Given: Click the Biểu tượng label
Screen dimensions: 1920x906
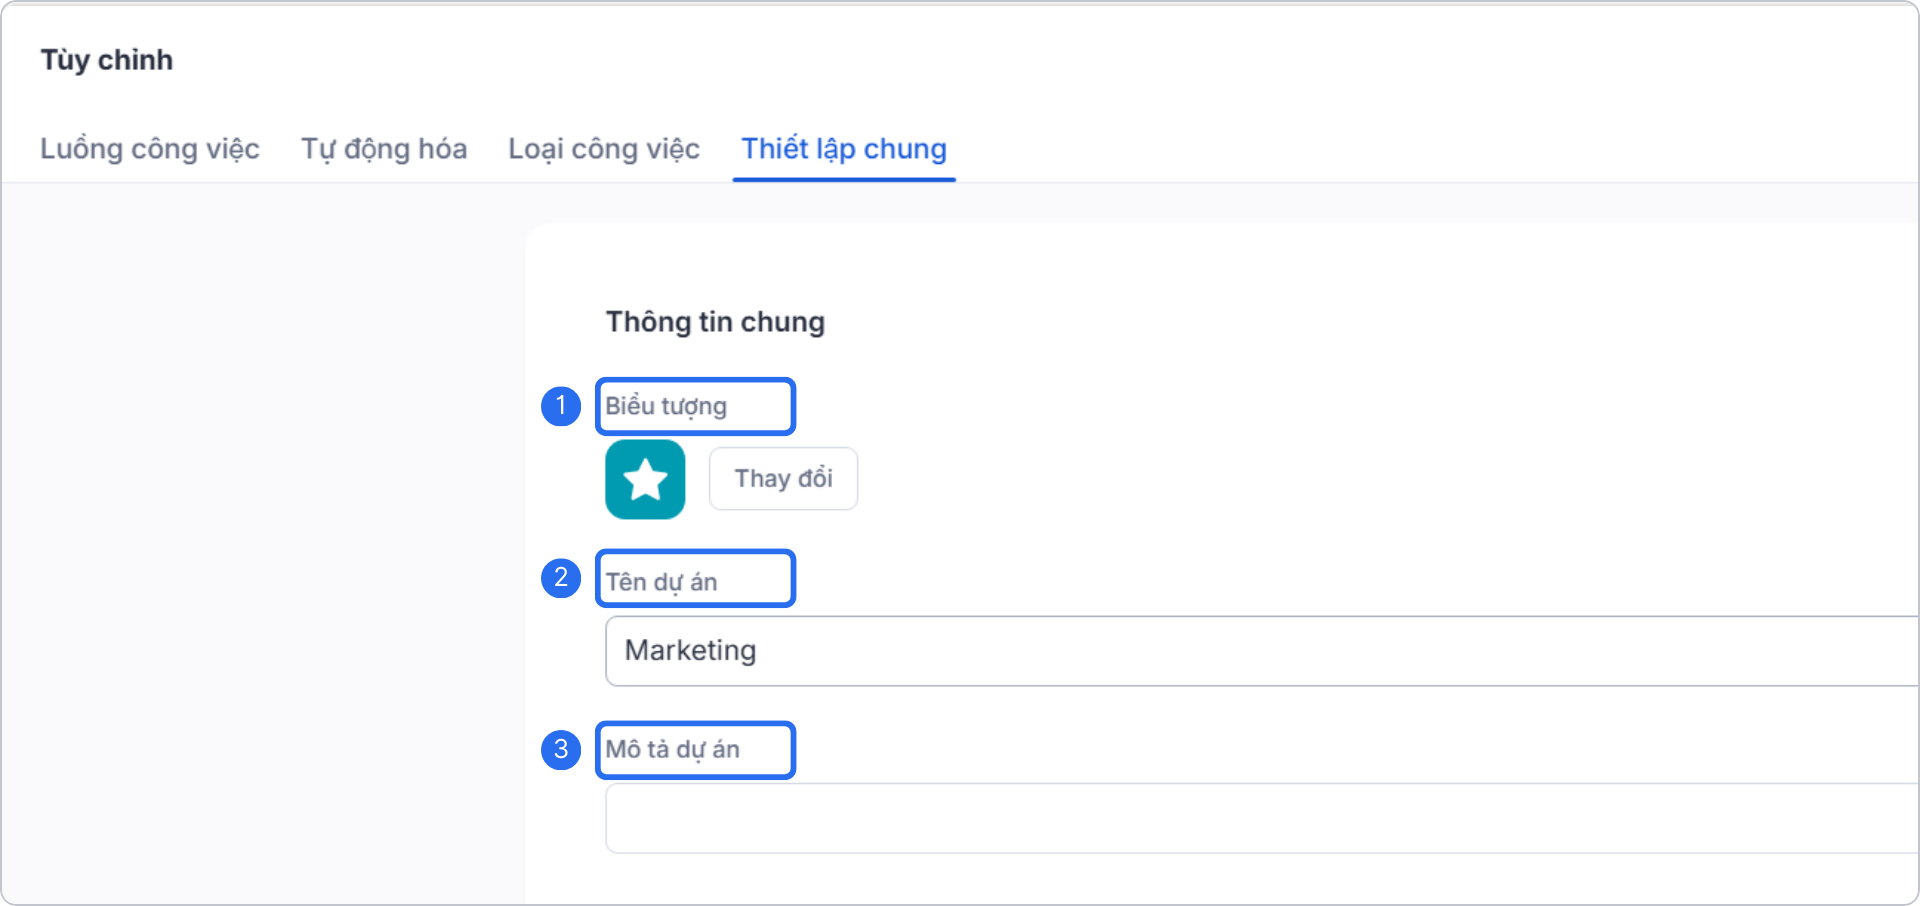Looking at the screenshot, I should point(695,406).
